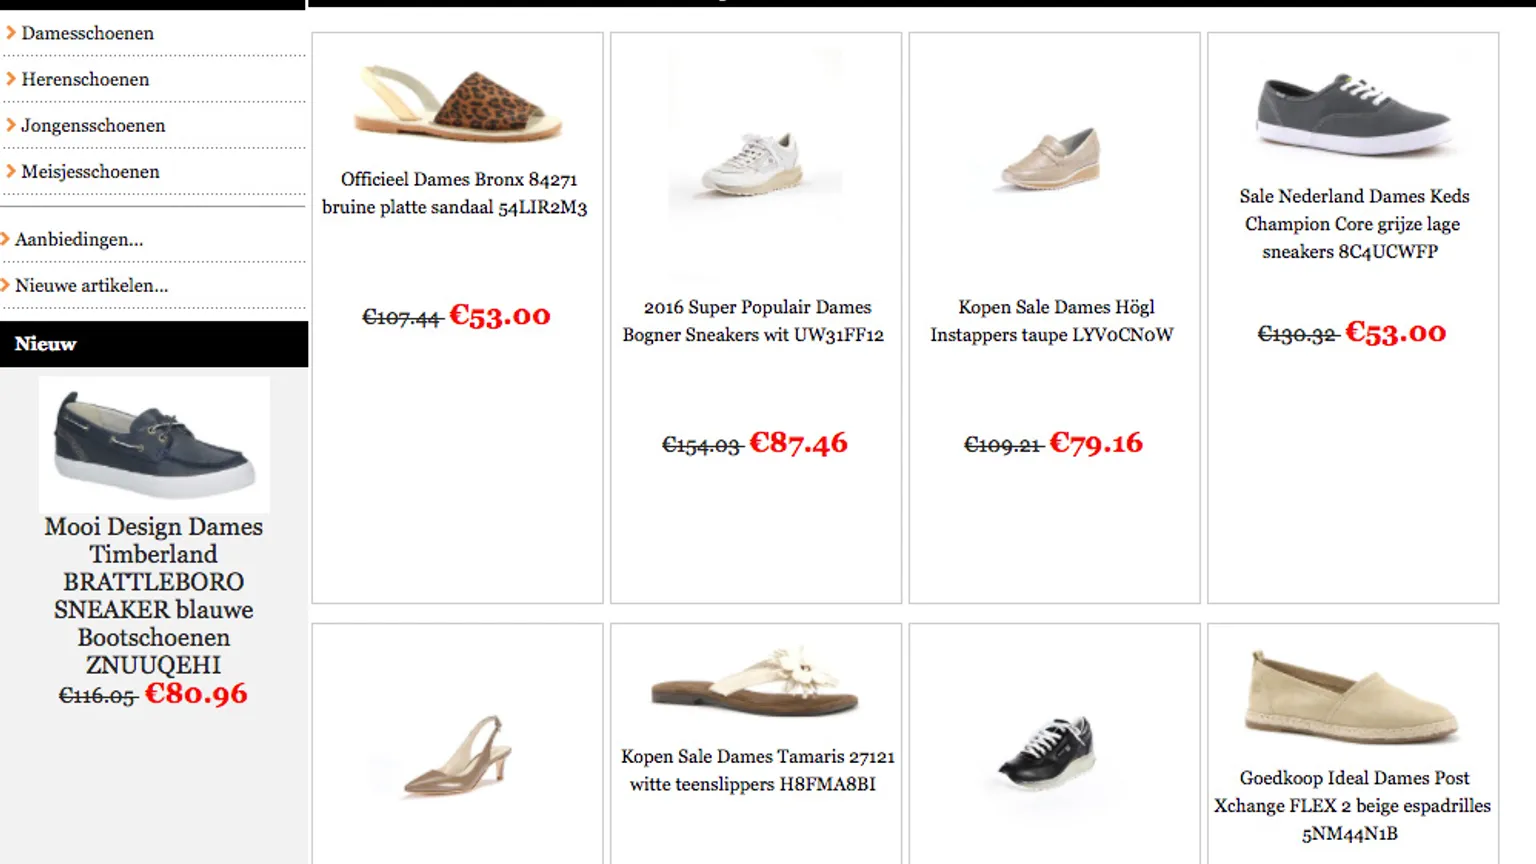The image size is (1536, 864).
Task: Open Meisjesschoenen category link
Action: tap(90, 171)
